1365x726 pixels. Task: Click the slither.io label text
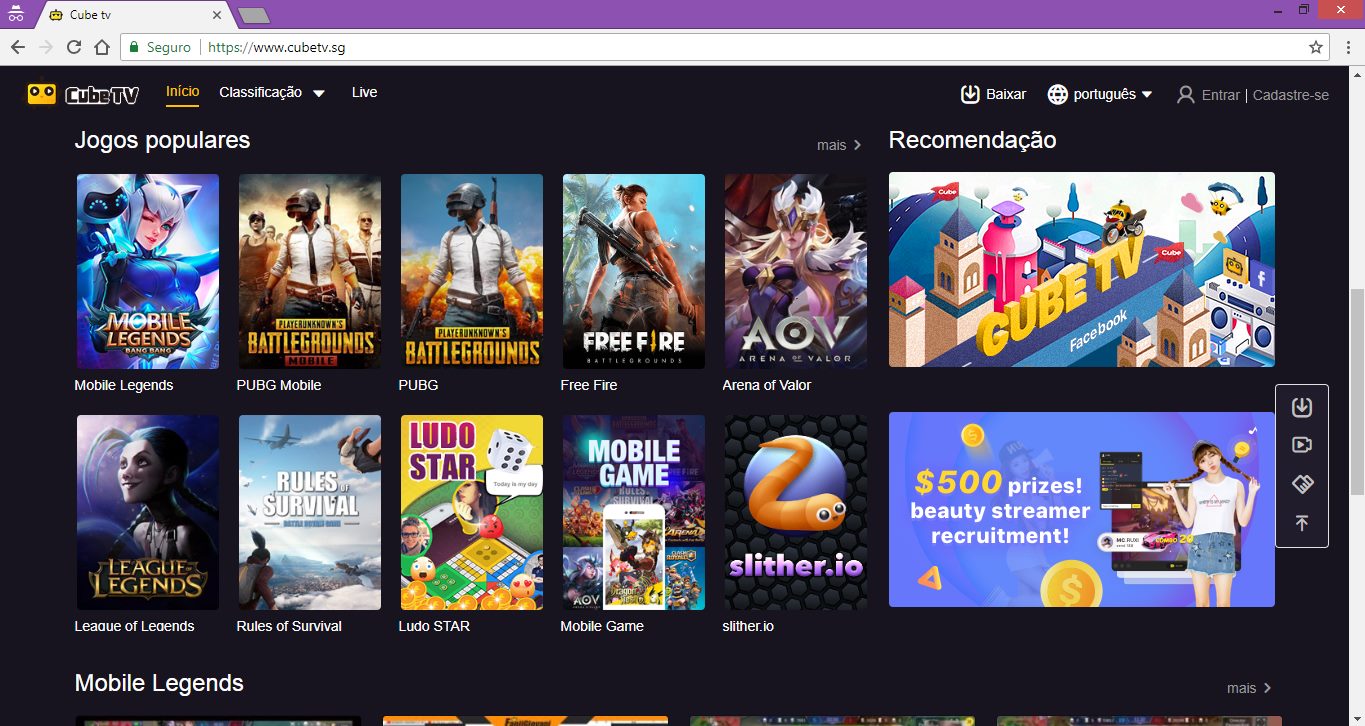[x=748, y=626]
